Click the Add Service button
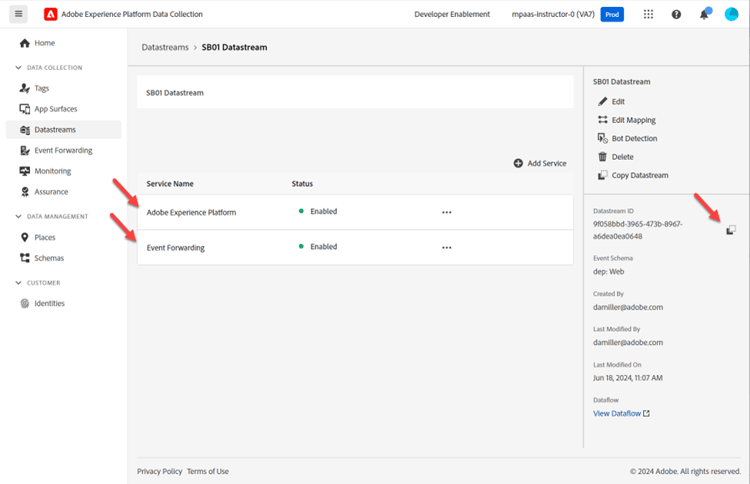 coord(540,163)
